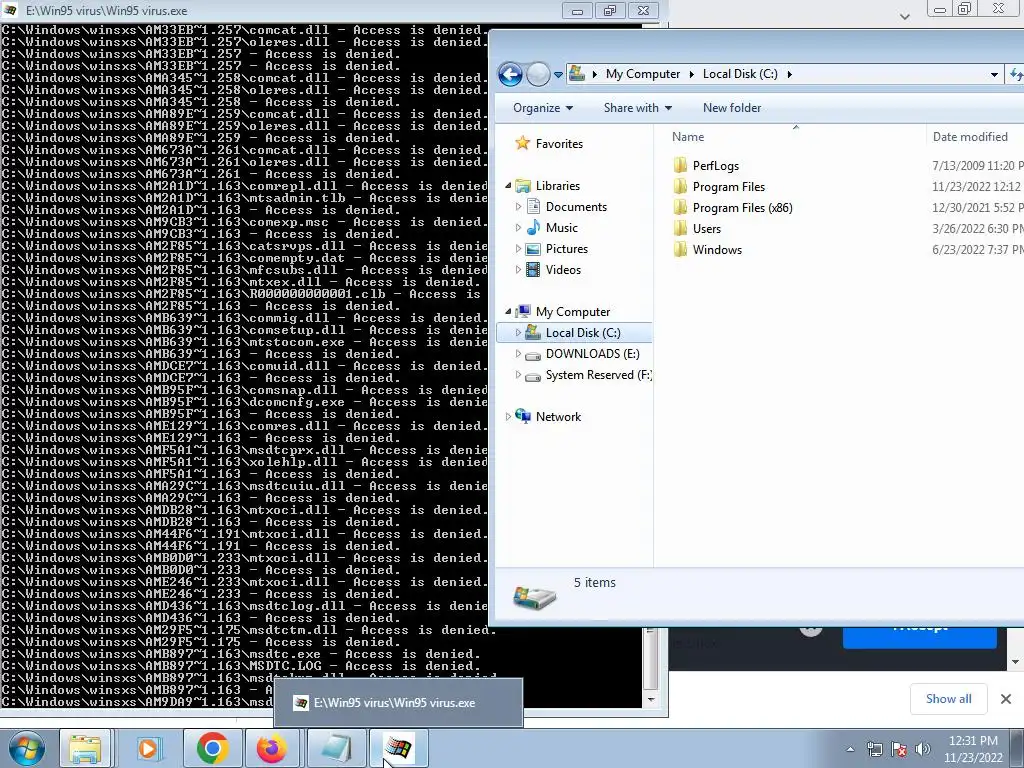Select the Windows folder
The height and width of the screenshot is (768, 1024).
click(x=717, y=249)
